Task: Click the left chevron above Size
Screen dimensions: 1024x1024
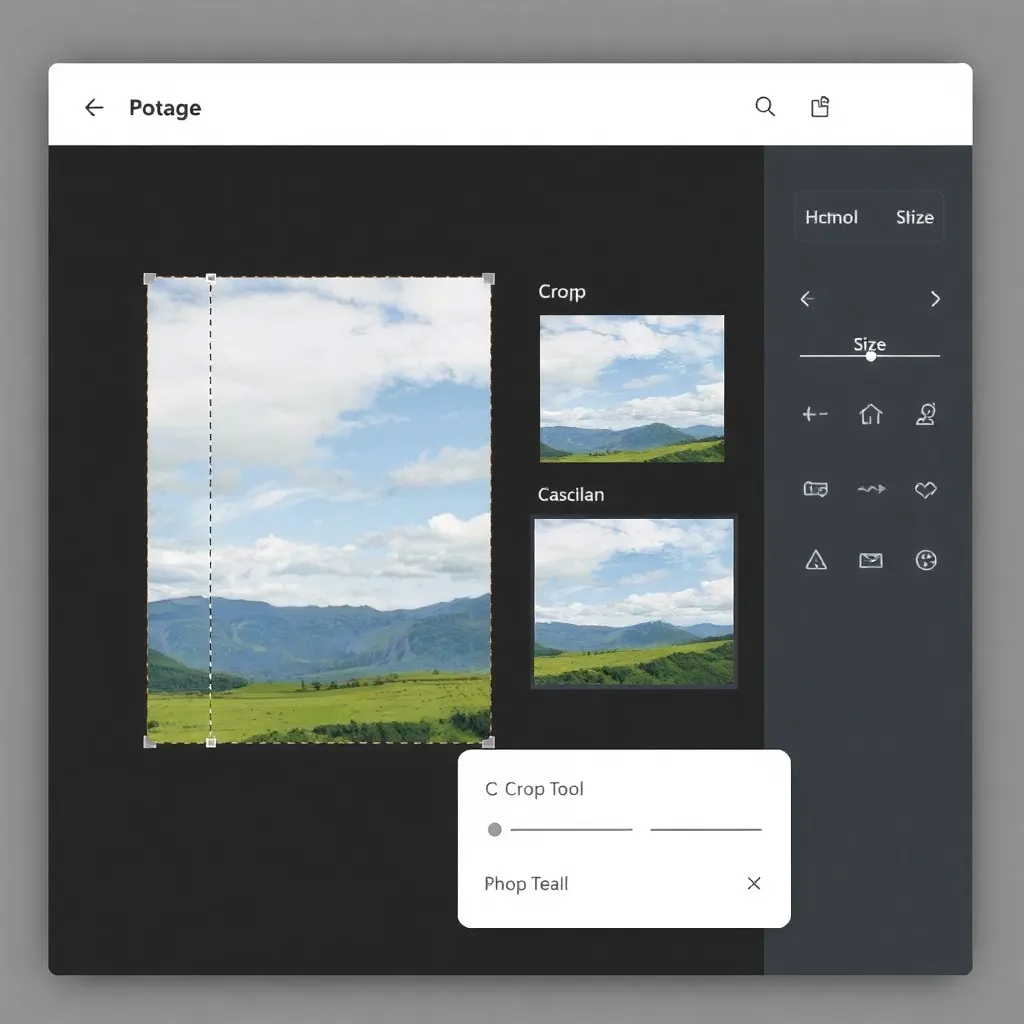Action: [x=806, y=298]
